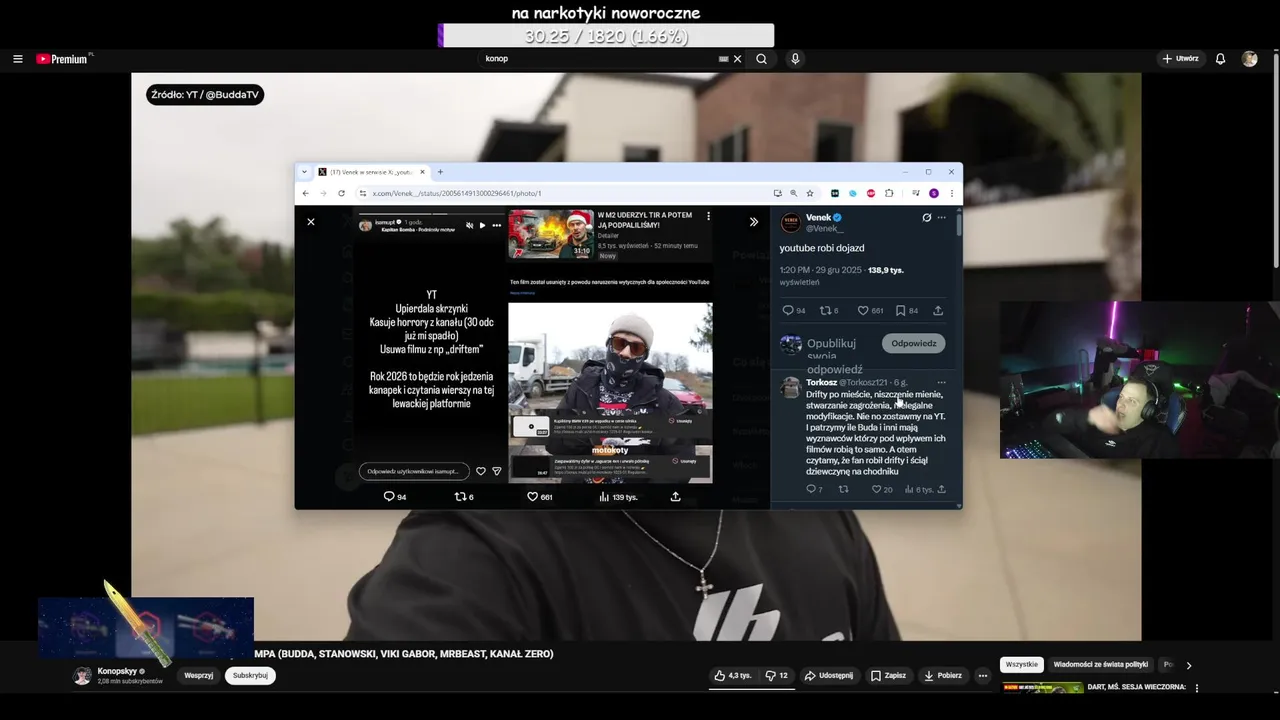Submit search with the magnifier button
Screen dimensions: 1280x720
pos(761,59)
